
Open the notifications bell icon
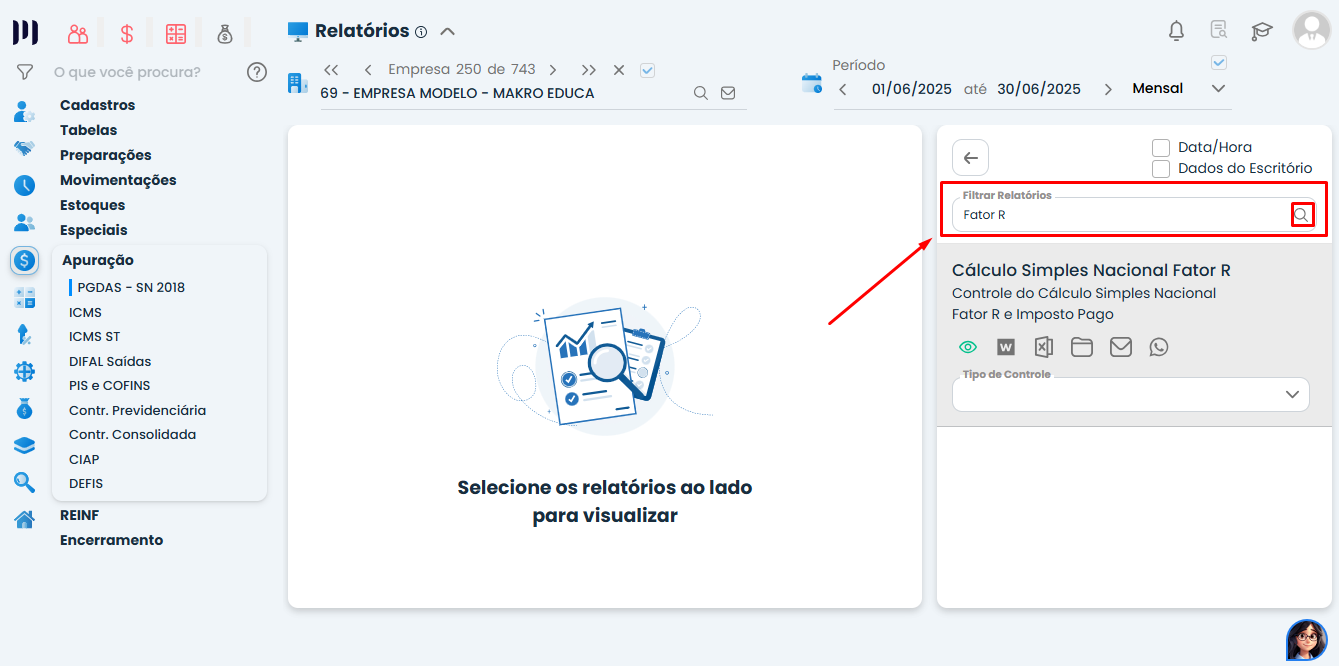point(1176,31)
